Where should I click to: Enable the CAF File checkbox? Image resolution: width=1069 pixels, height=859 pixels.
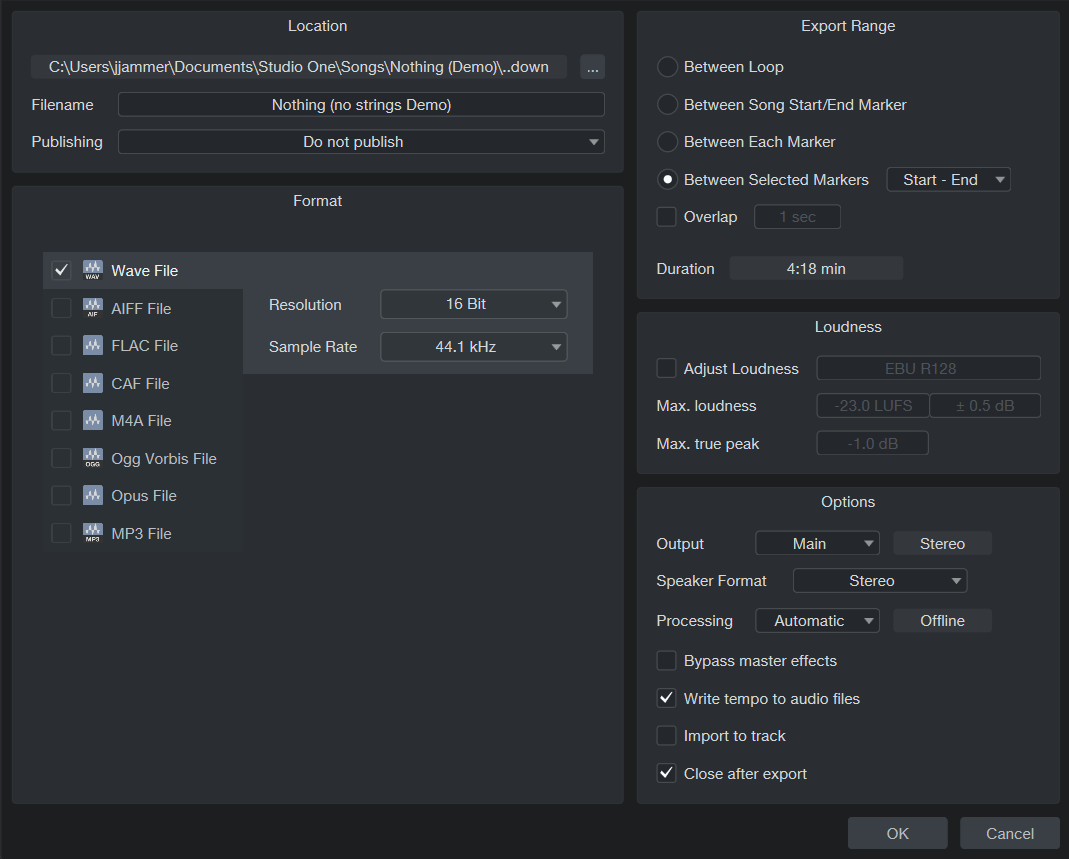(x=61, y=383)
